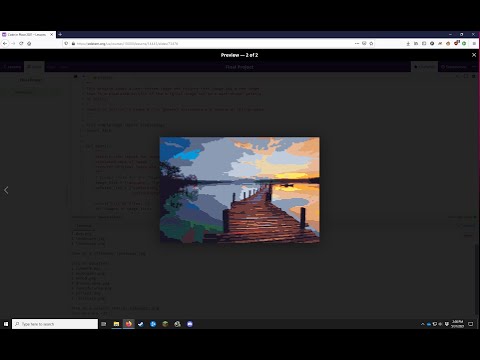The width and height of the screenshot is (480, 360).
Task: Toggle the browser sidebar icon
Action: 424,43
